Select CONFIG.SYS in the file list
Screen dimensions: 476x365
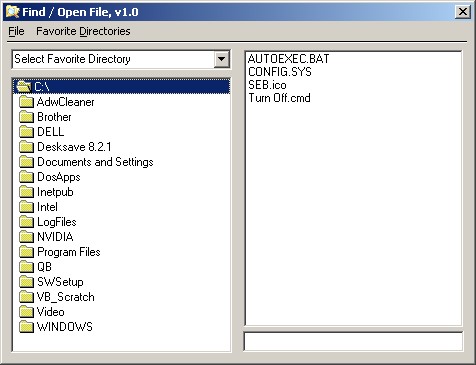(280, 72)
